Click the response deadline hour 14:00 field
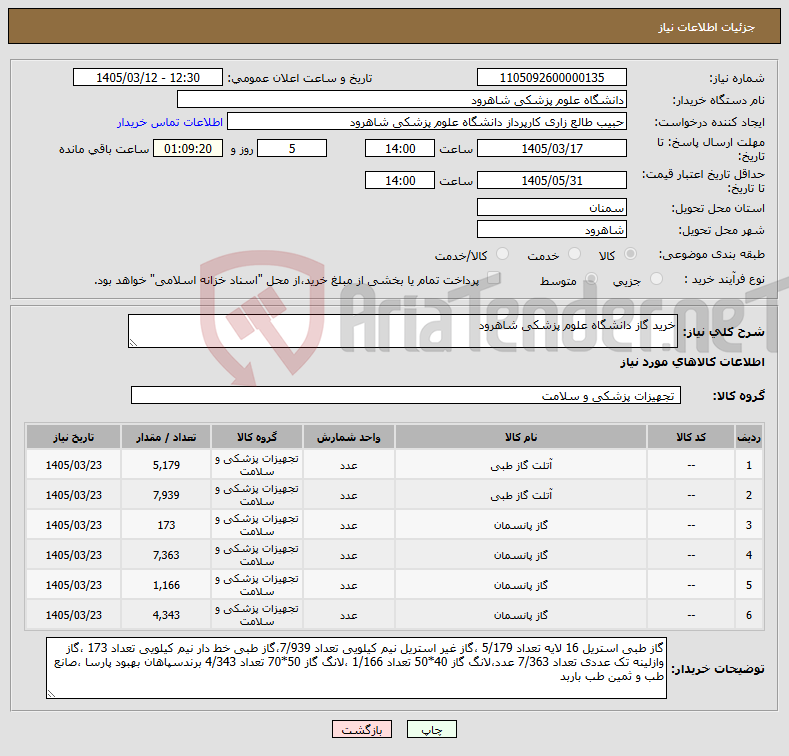Image resolution: width=789 pixels, height=756 pixels. [400, 148]
